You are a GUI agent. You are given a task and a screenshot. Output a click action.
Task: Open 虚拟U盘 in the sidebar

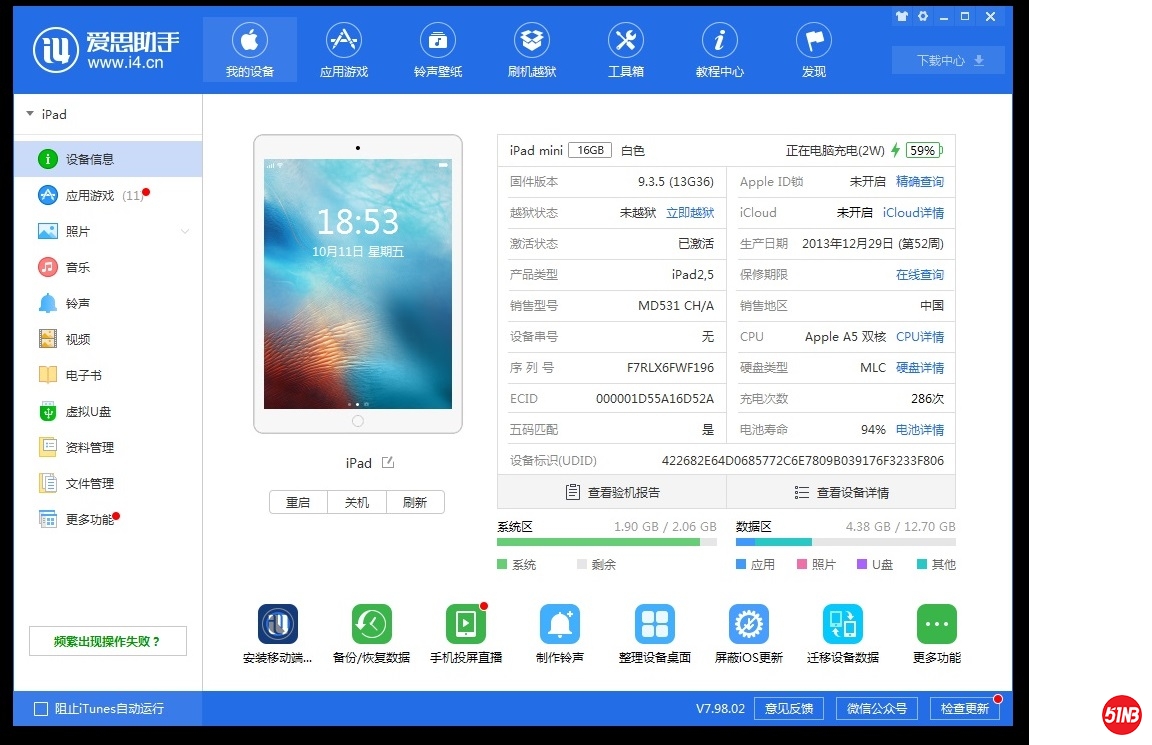(x=108, y=411)
